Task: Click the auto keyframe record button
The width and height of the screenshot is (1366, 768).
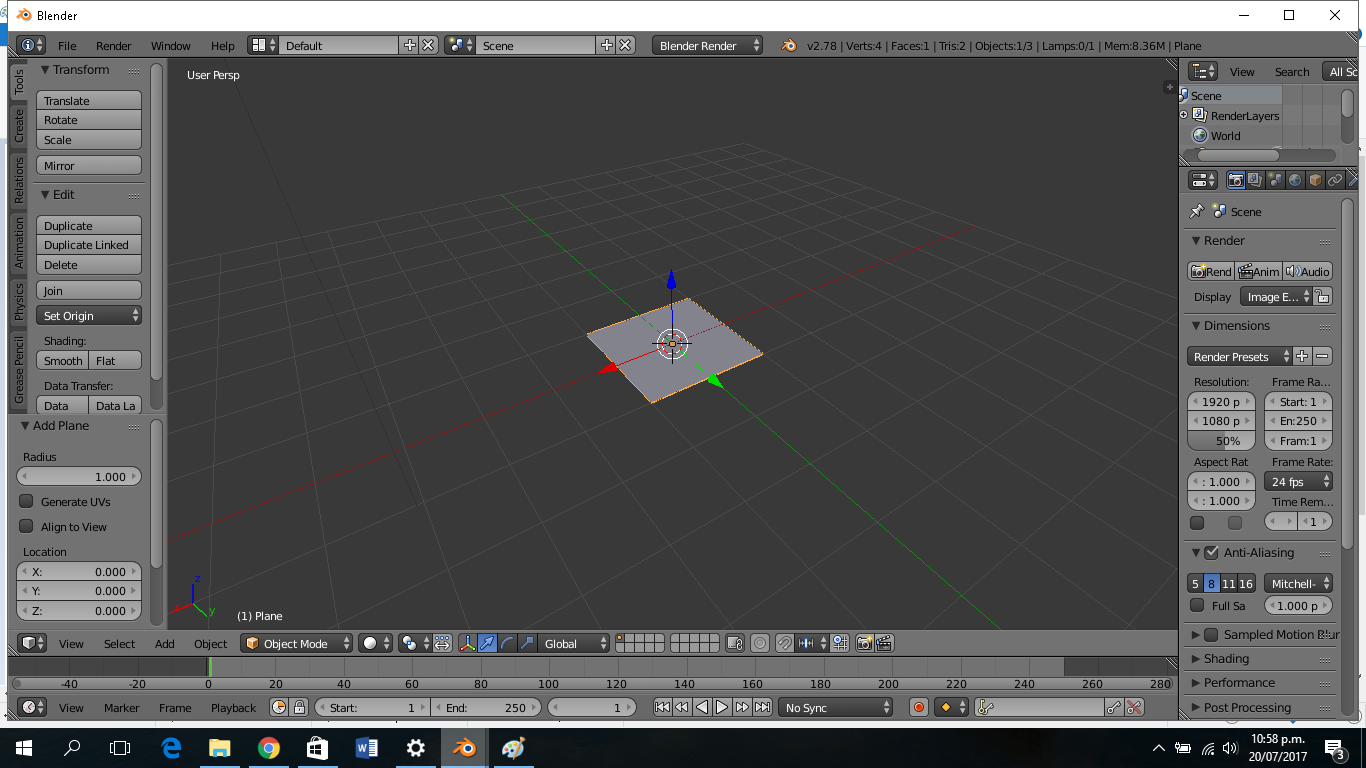Action: pos(919,708)
